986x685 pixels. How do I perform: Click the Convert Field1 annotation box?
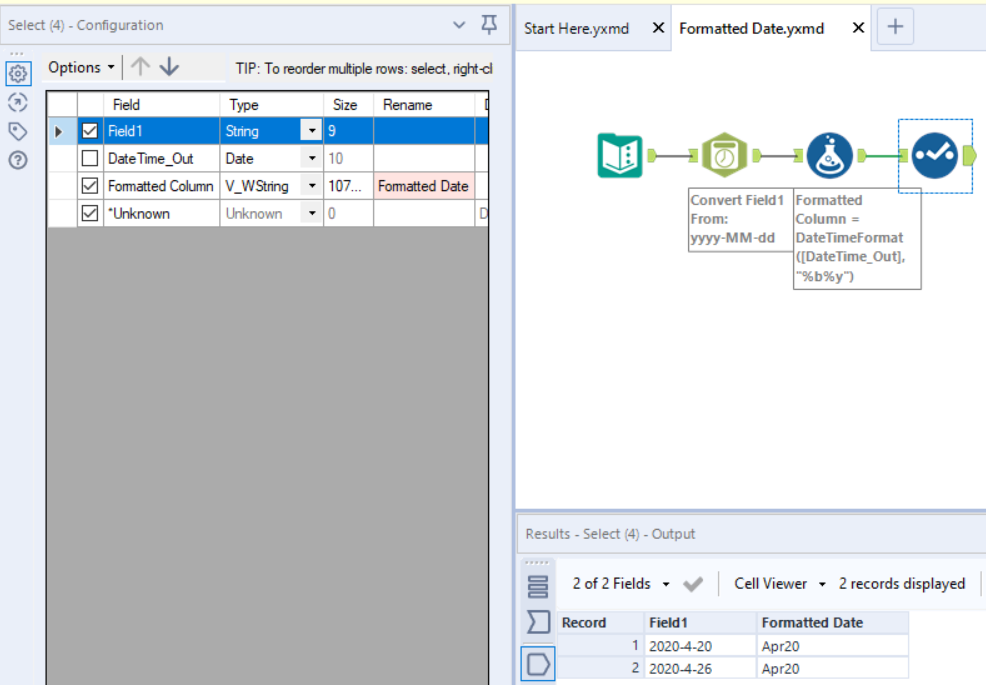click(x=741, y=220)
